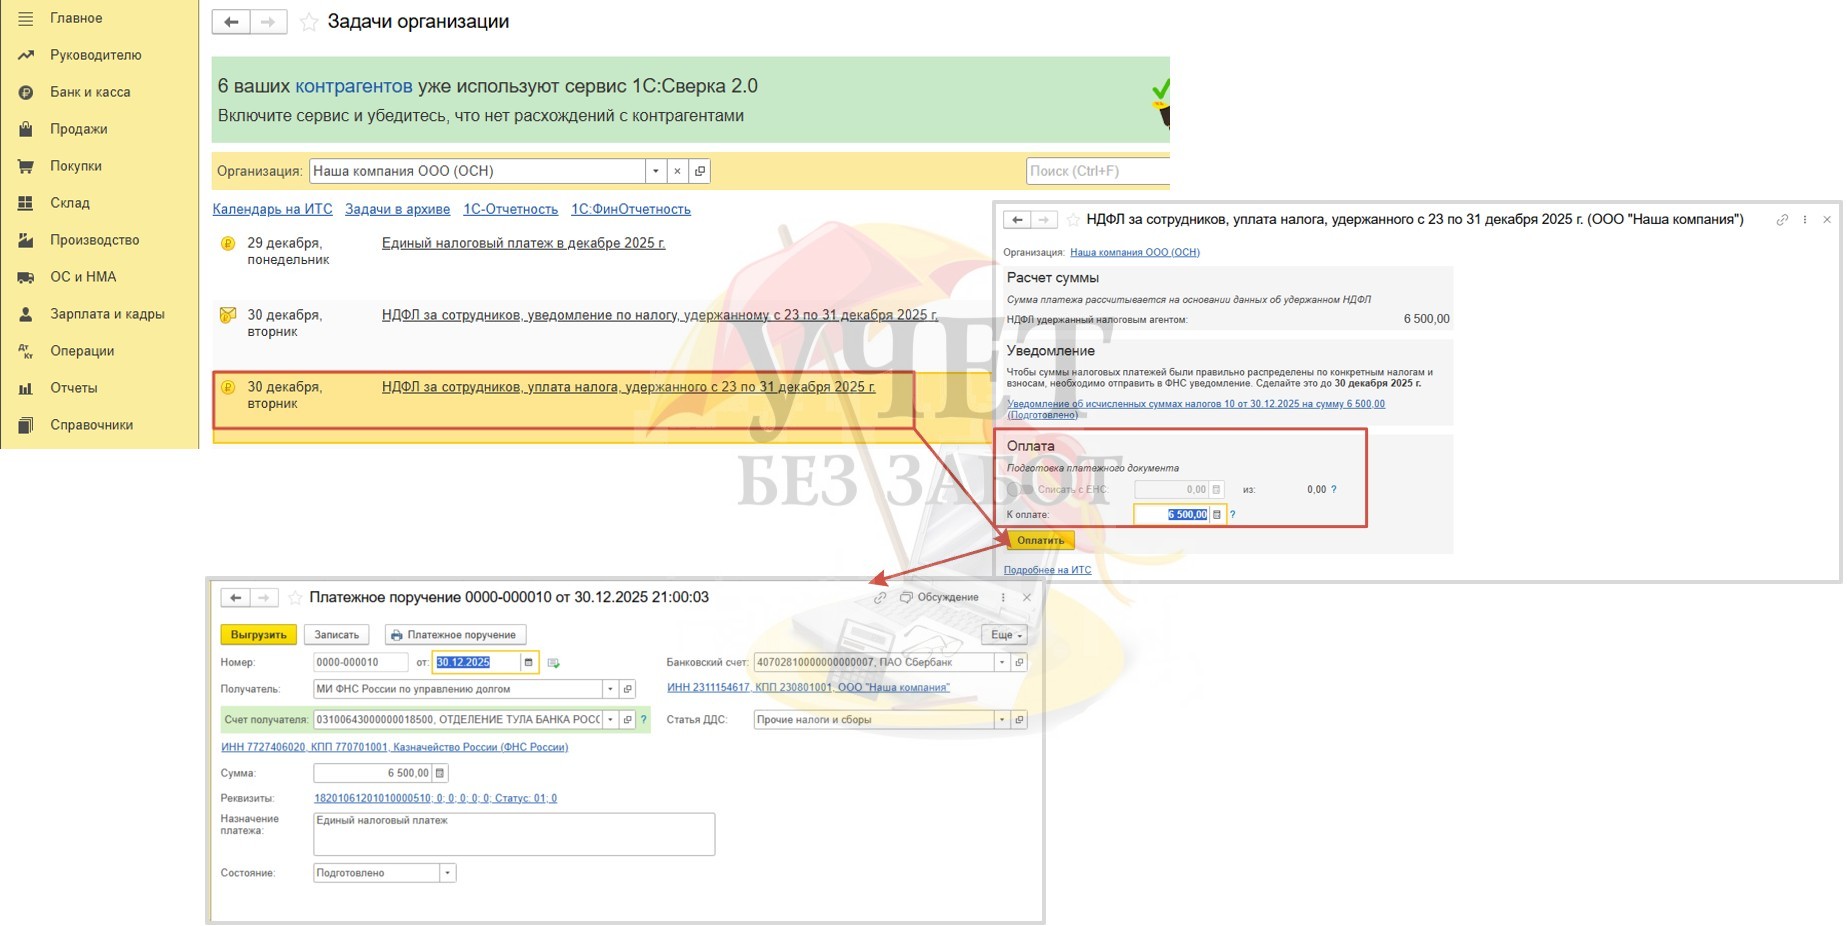Expand the Получатель dropdown
Viewport: 1847px width, 926px height.
pyautogui.click(x=610, y=689)
